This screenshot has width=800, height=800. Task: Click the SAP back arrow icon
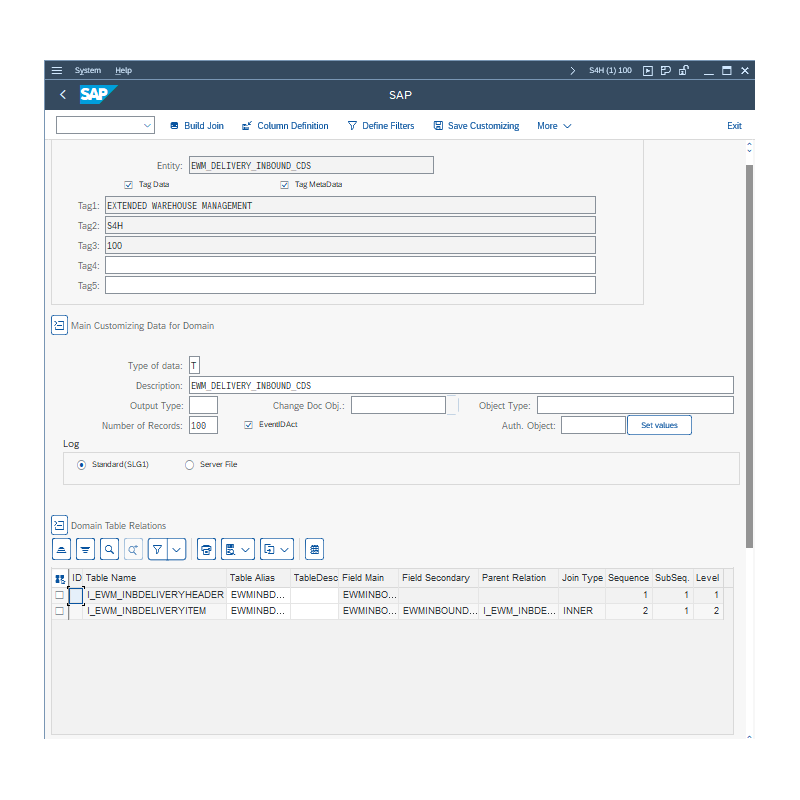(63, 95)
